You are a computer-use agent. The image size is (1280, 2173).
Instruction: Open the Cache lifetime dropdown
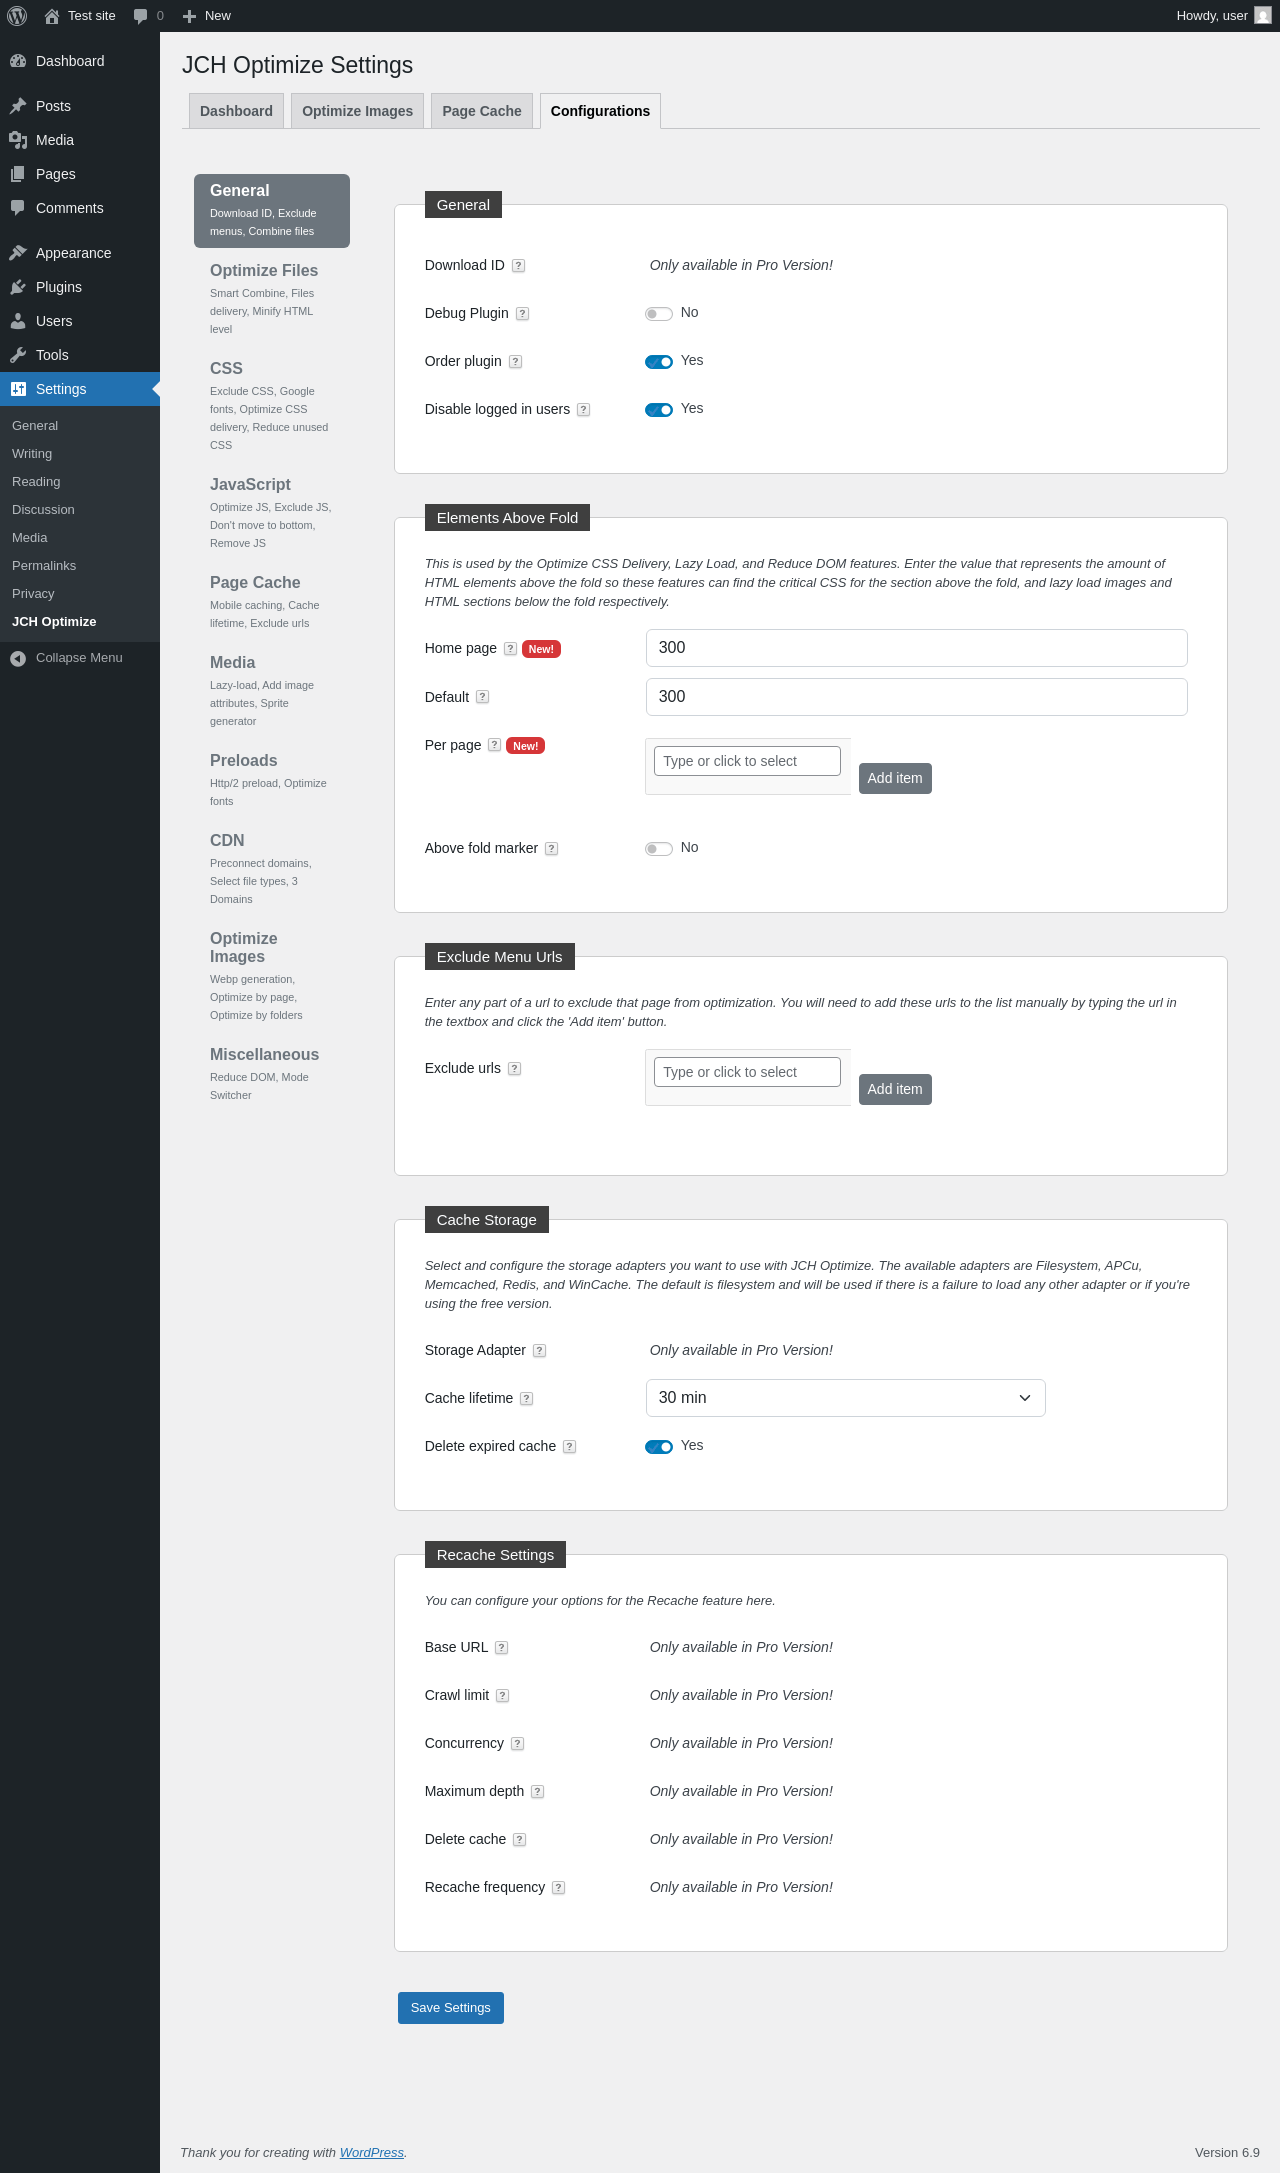[846, 1398]
